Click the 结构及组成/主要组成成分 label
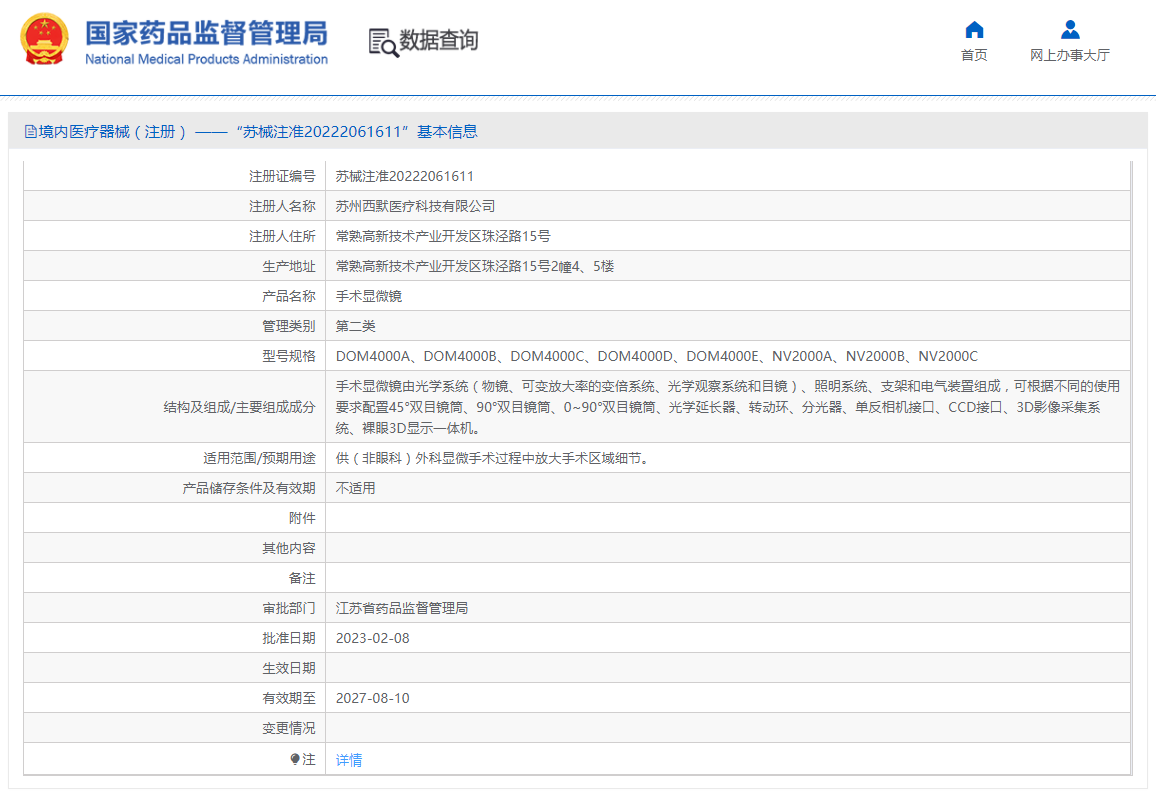Screen dimensions: 1156x793 (x=240, y=408)
